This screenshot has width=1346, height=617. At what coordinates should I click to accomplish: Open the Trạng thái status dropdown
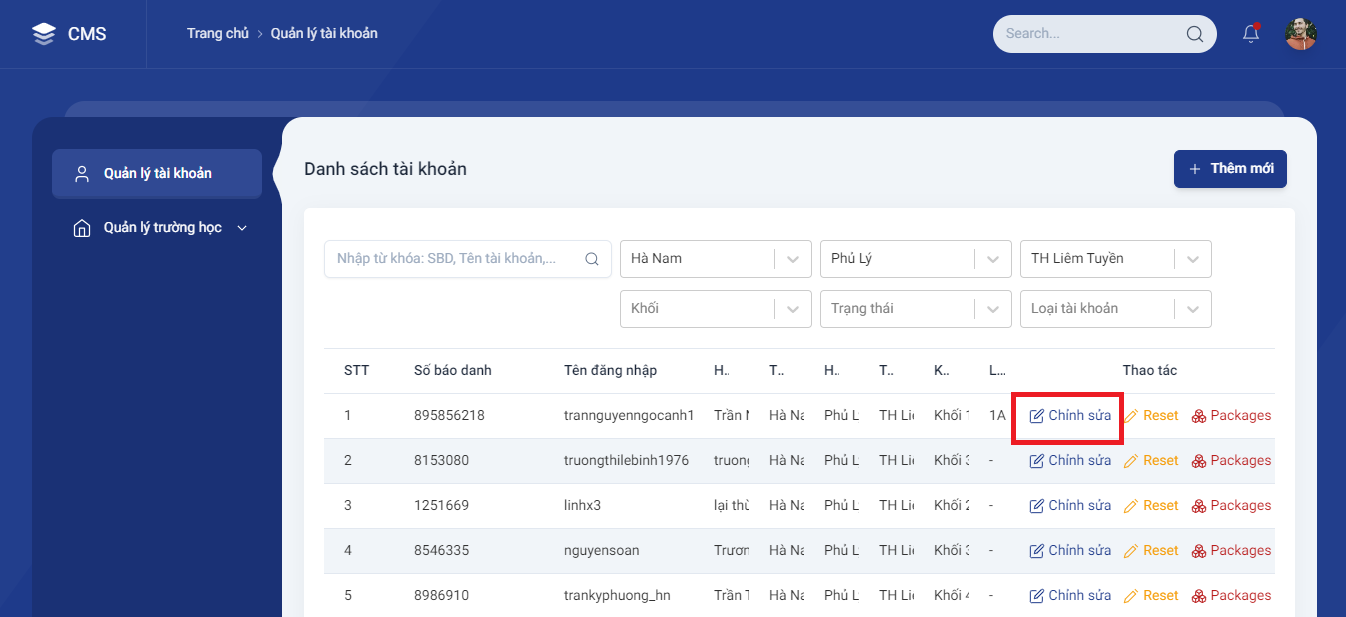coord(916,309)
